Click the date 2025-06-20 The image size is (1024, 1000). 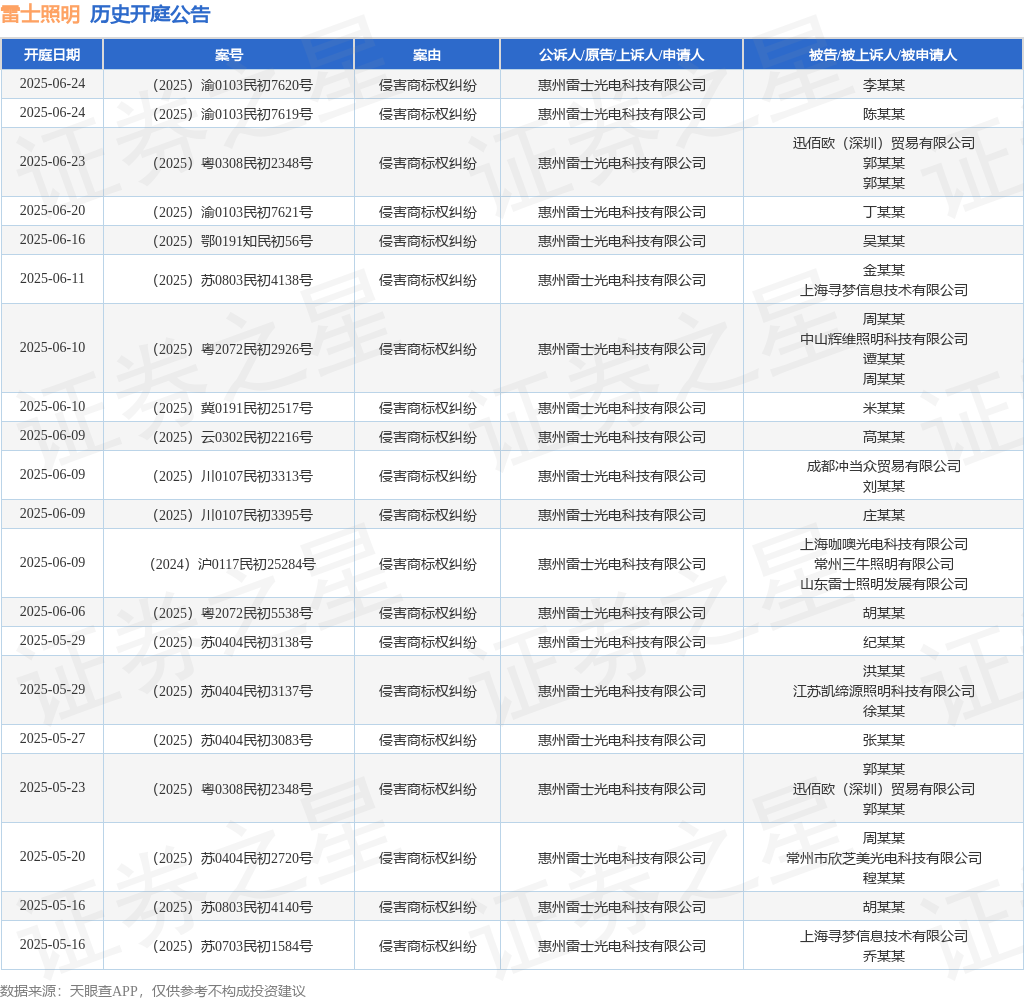(x=52, y=210)
